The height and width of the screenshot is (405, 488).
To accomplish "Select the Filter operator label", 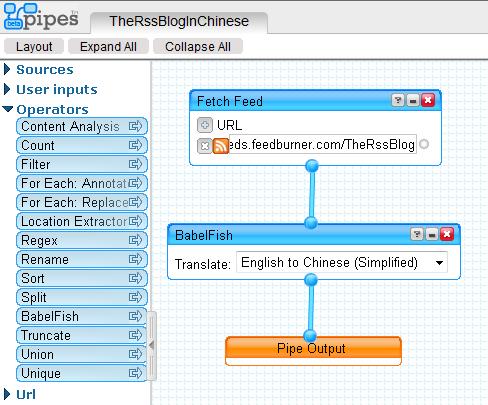I will [x=35, y=164].
